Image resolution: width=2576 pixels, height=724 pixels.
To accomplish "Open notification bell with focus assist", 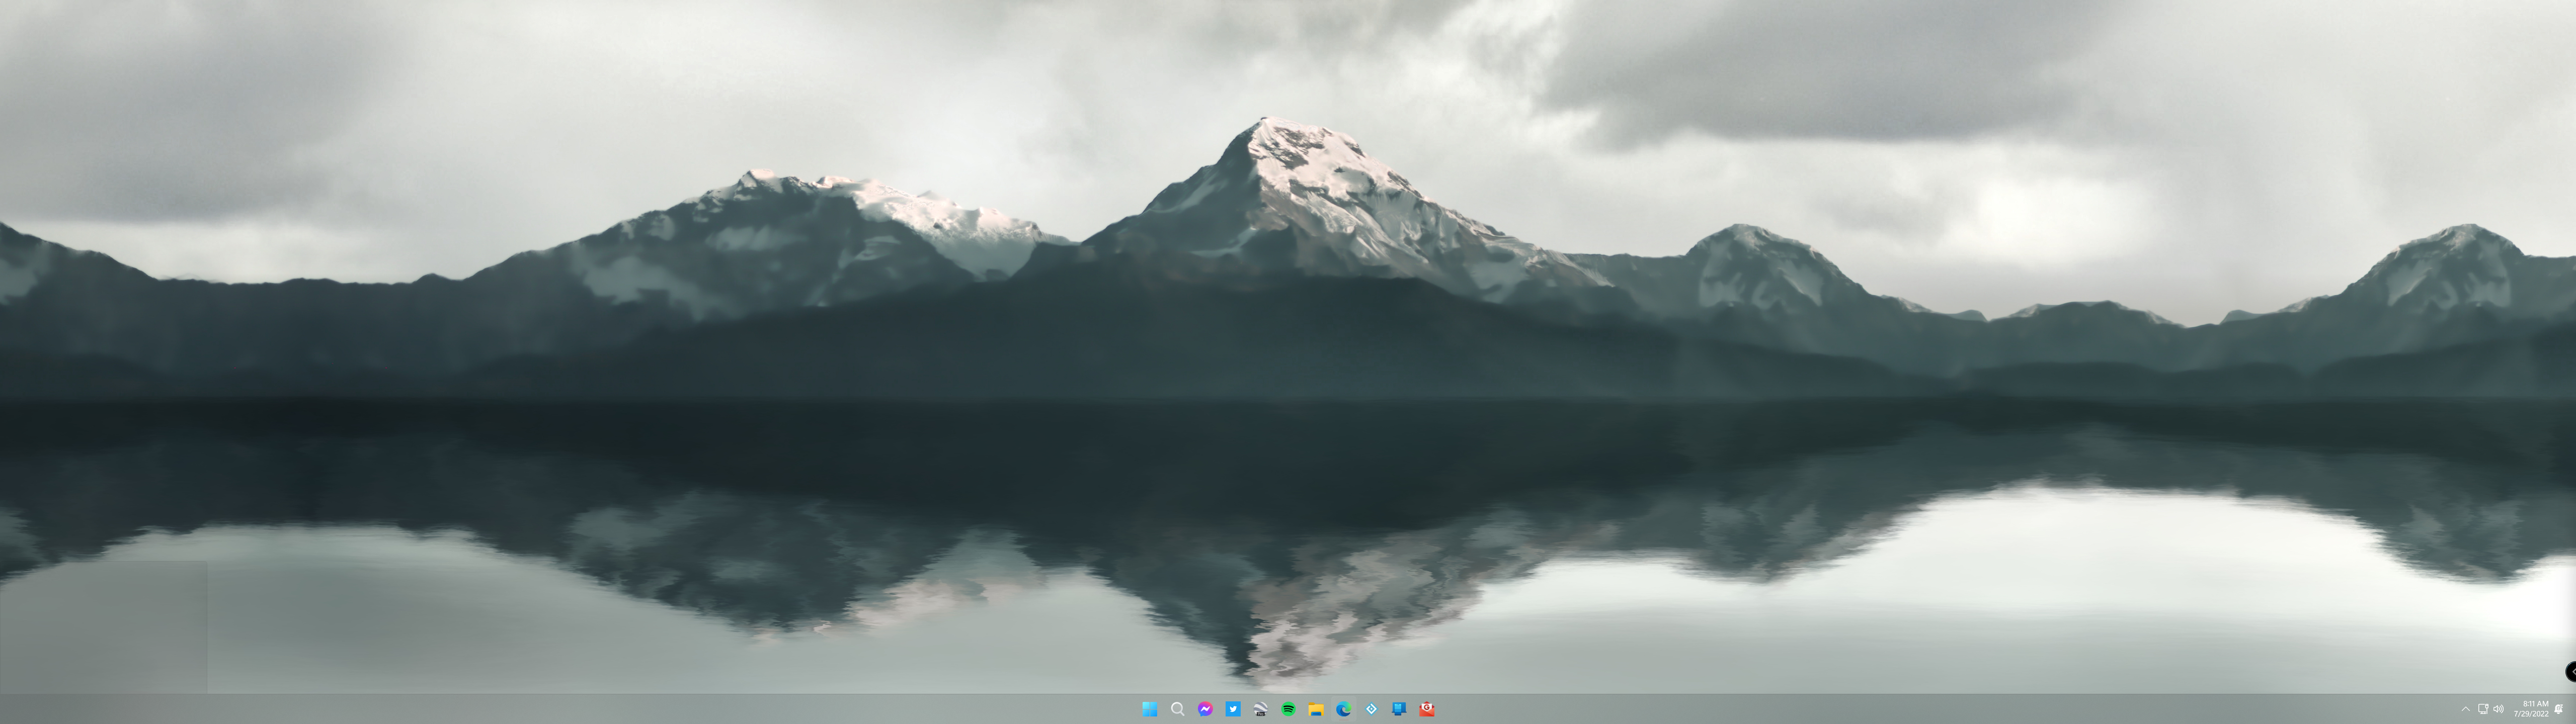I will [2559, 709].
